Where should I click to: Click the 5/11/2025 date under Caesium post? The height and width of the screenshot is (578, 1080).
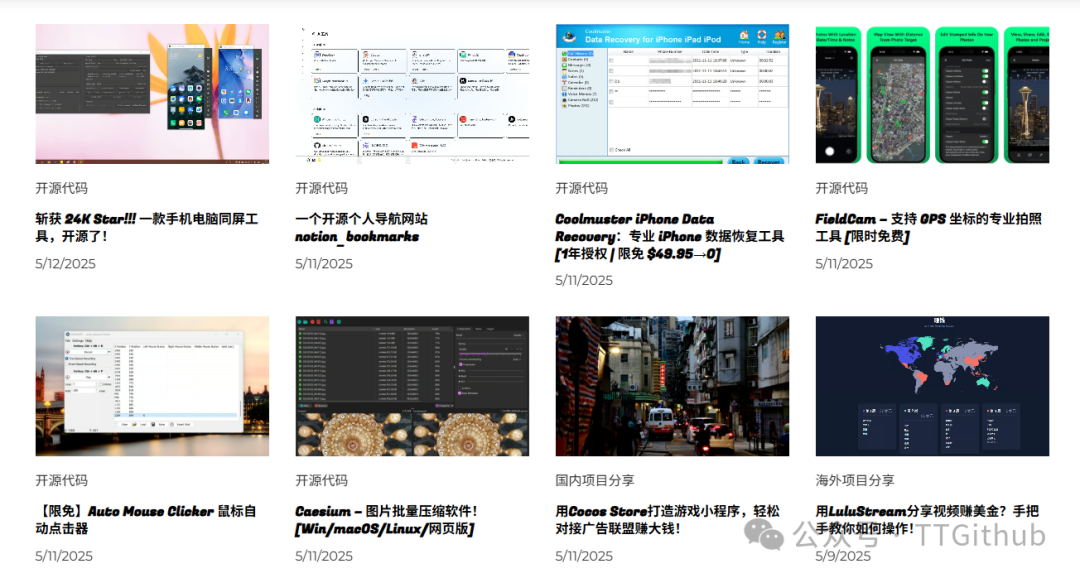(x=324, y=555)
